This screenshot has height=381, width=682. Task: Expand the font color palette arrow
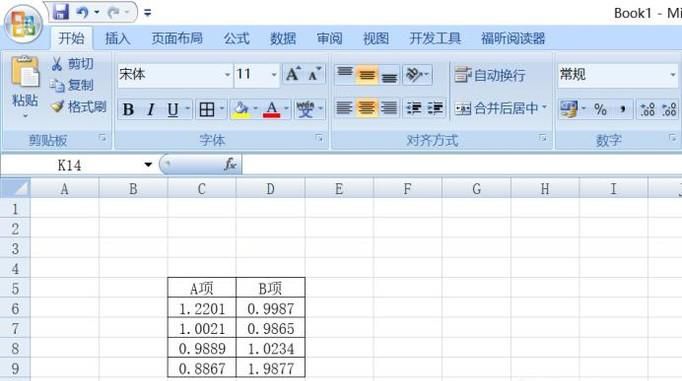tap(286, 109)
